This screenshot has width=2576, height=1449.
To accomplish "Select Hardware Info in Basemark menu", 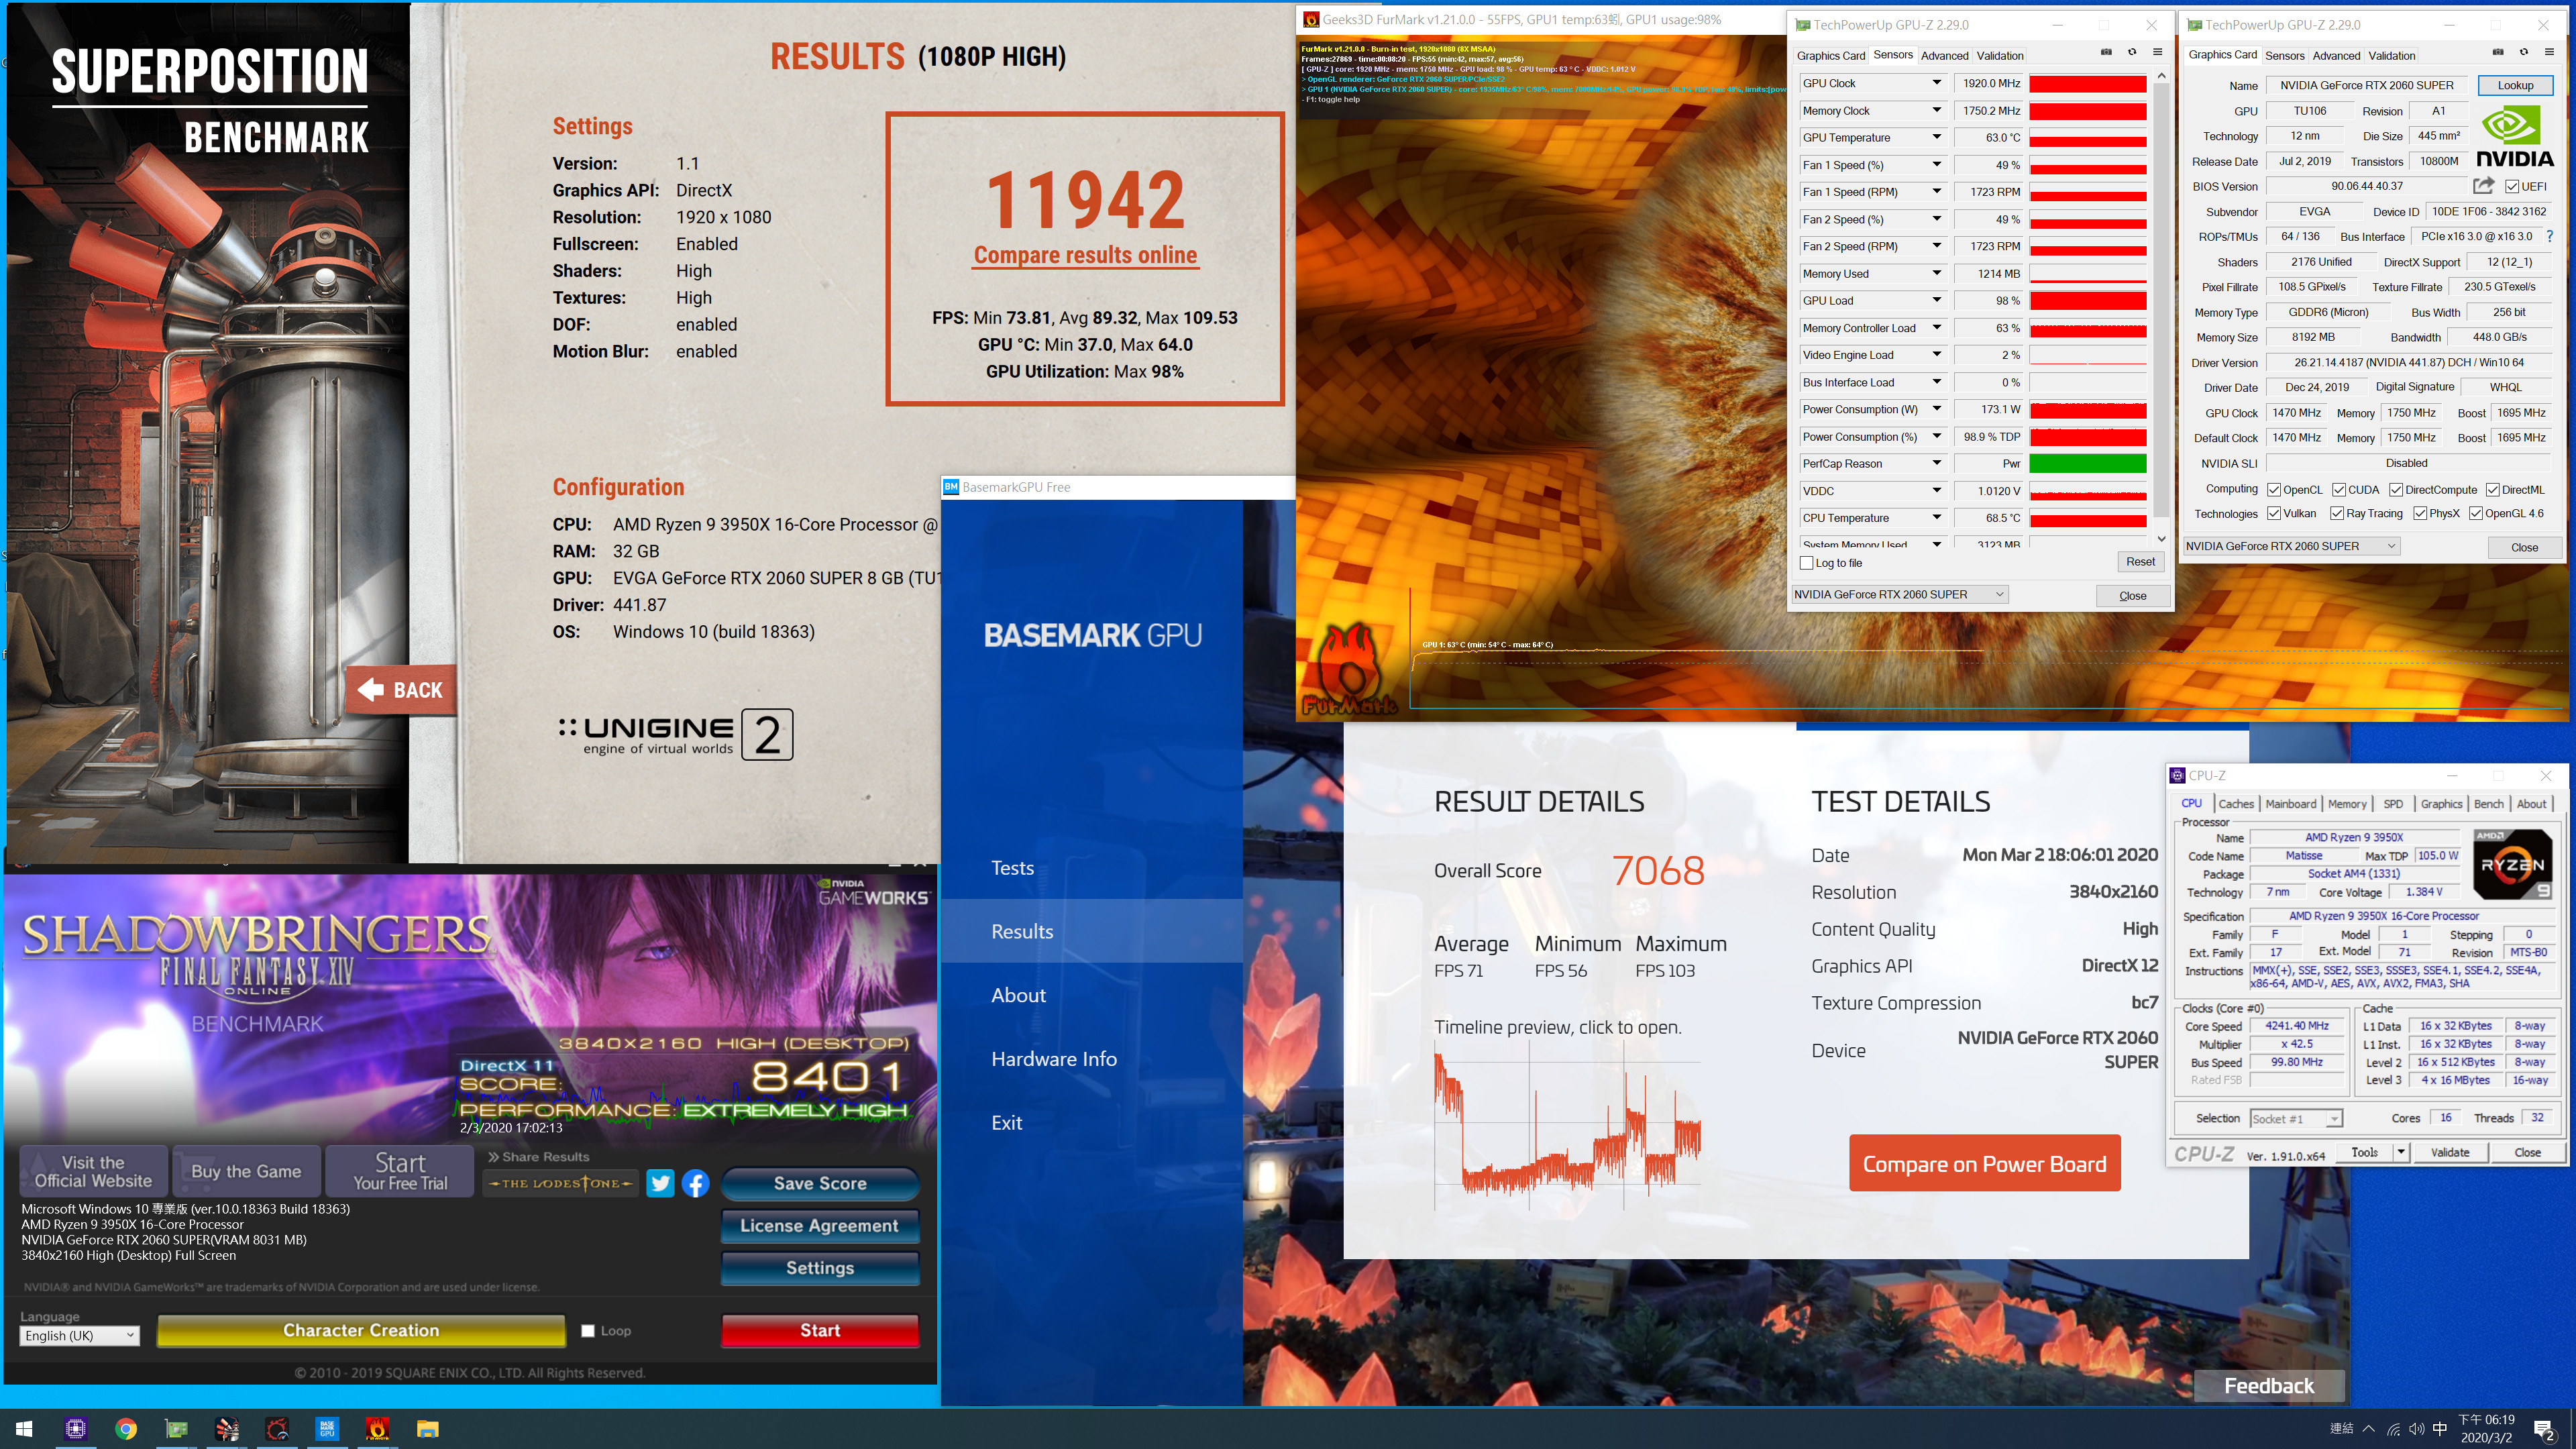I will (x=1054, y=1059).
